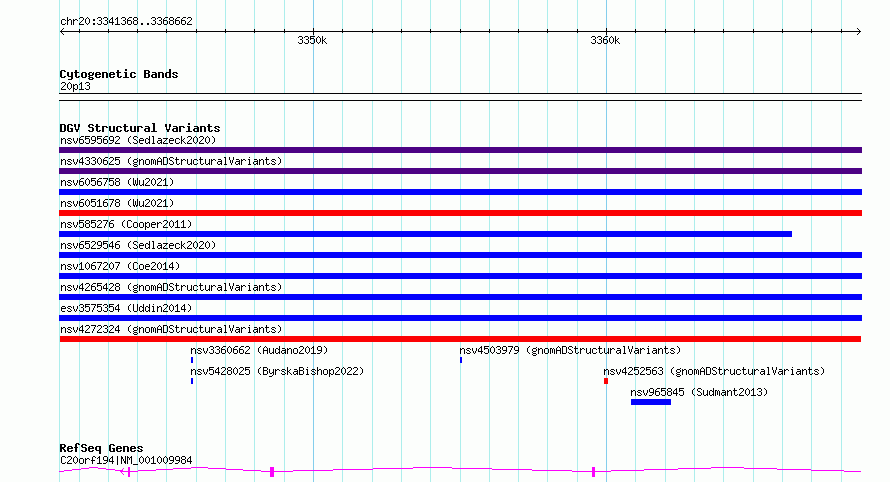Screen dimensions: 890x482
Task: Click the small red marker under nsv4252563
Action: pyautogui.click(x=606, y=381)
